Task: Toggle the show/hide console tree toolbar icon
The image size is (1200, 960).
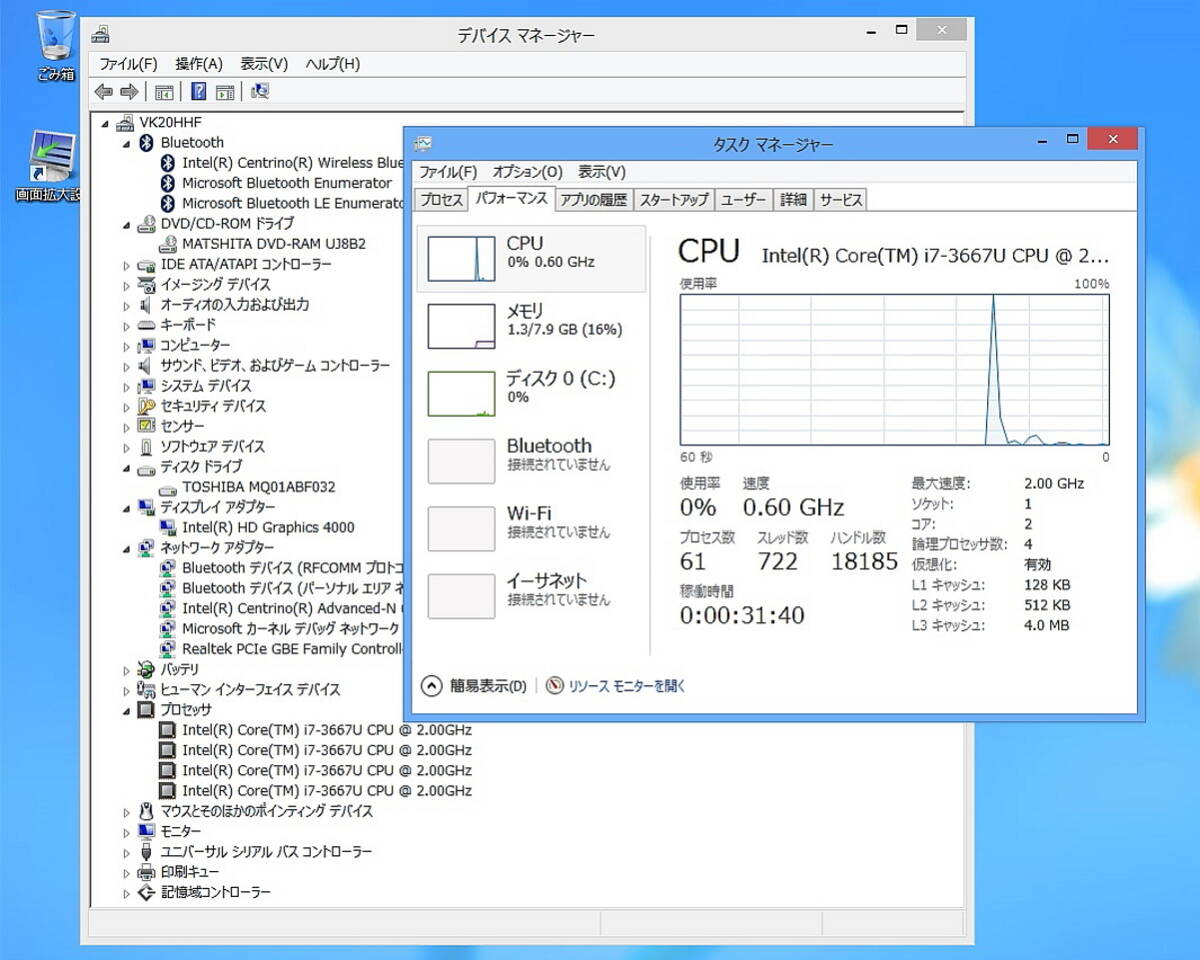Action: (x=164, y=92)
